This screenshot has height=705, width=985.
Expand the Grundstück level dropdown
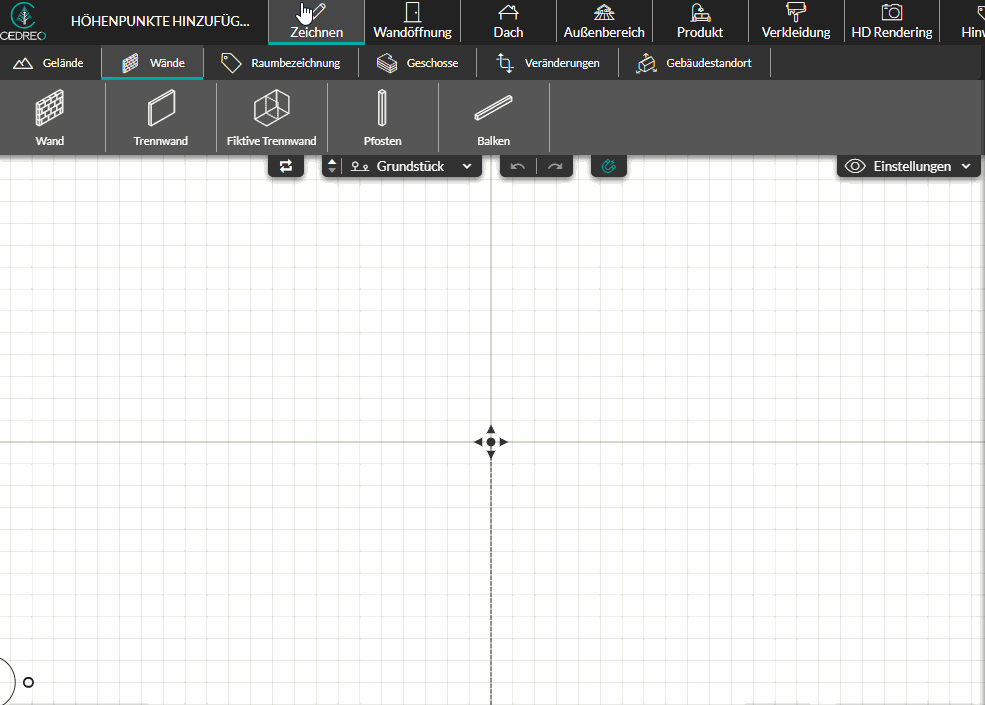[x=411, y=166]
